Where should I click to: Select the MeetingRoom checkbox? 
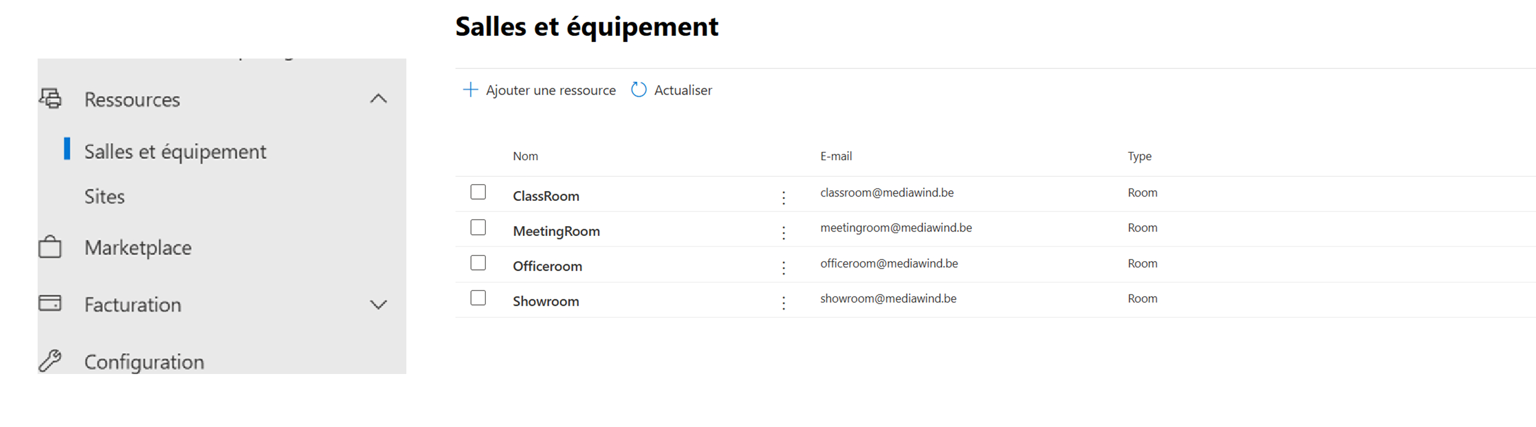[478, 228]
